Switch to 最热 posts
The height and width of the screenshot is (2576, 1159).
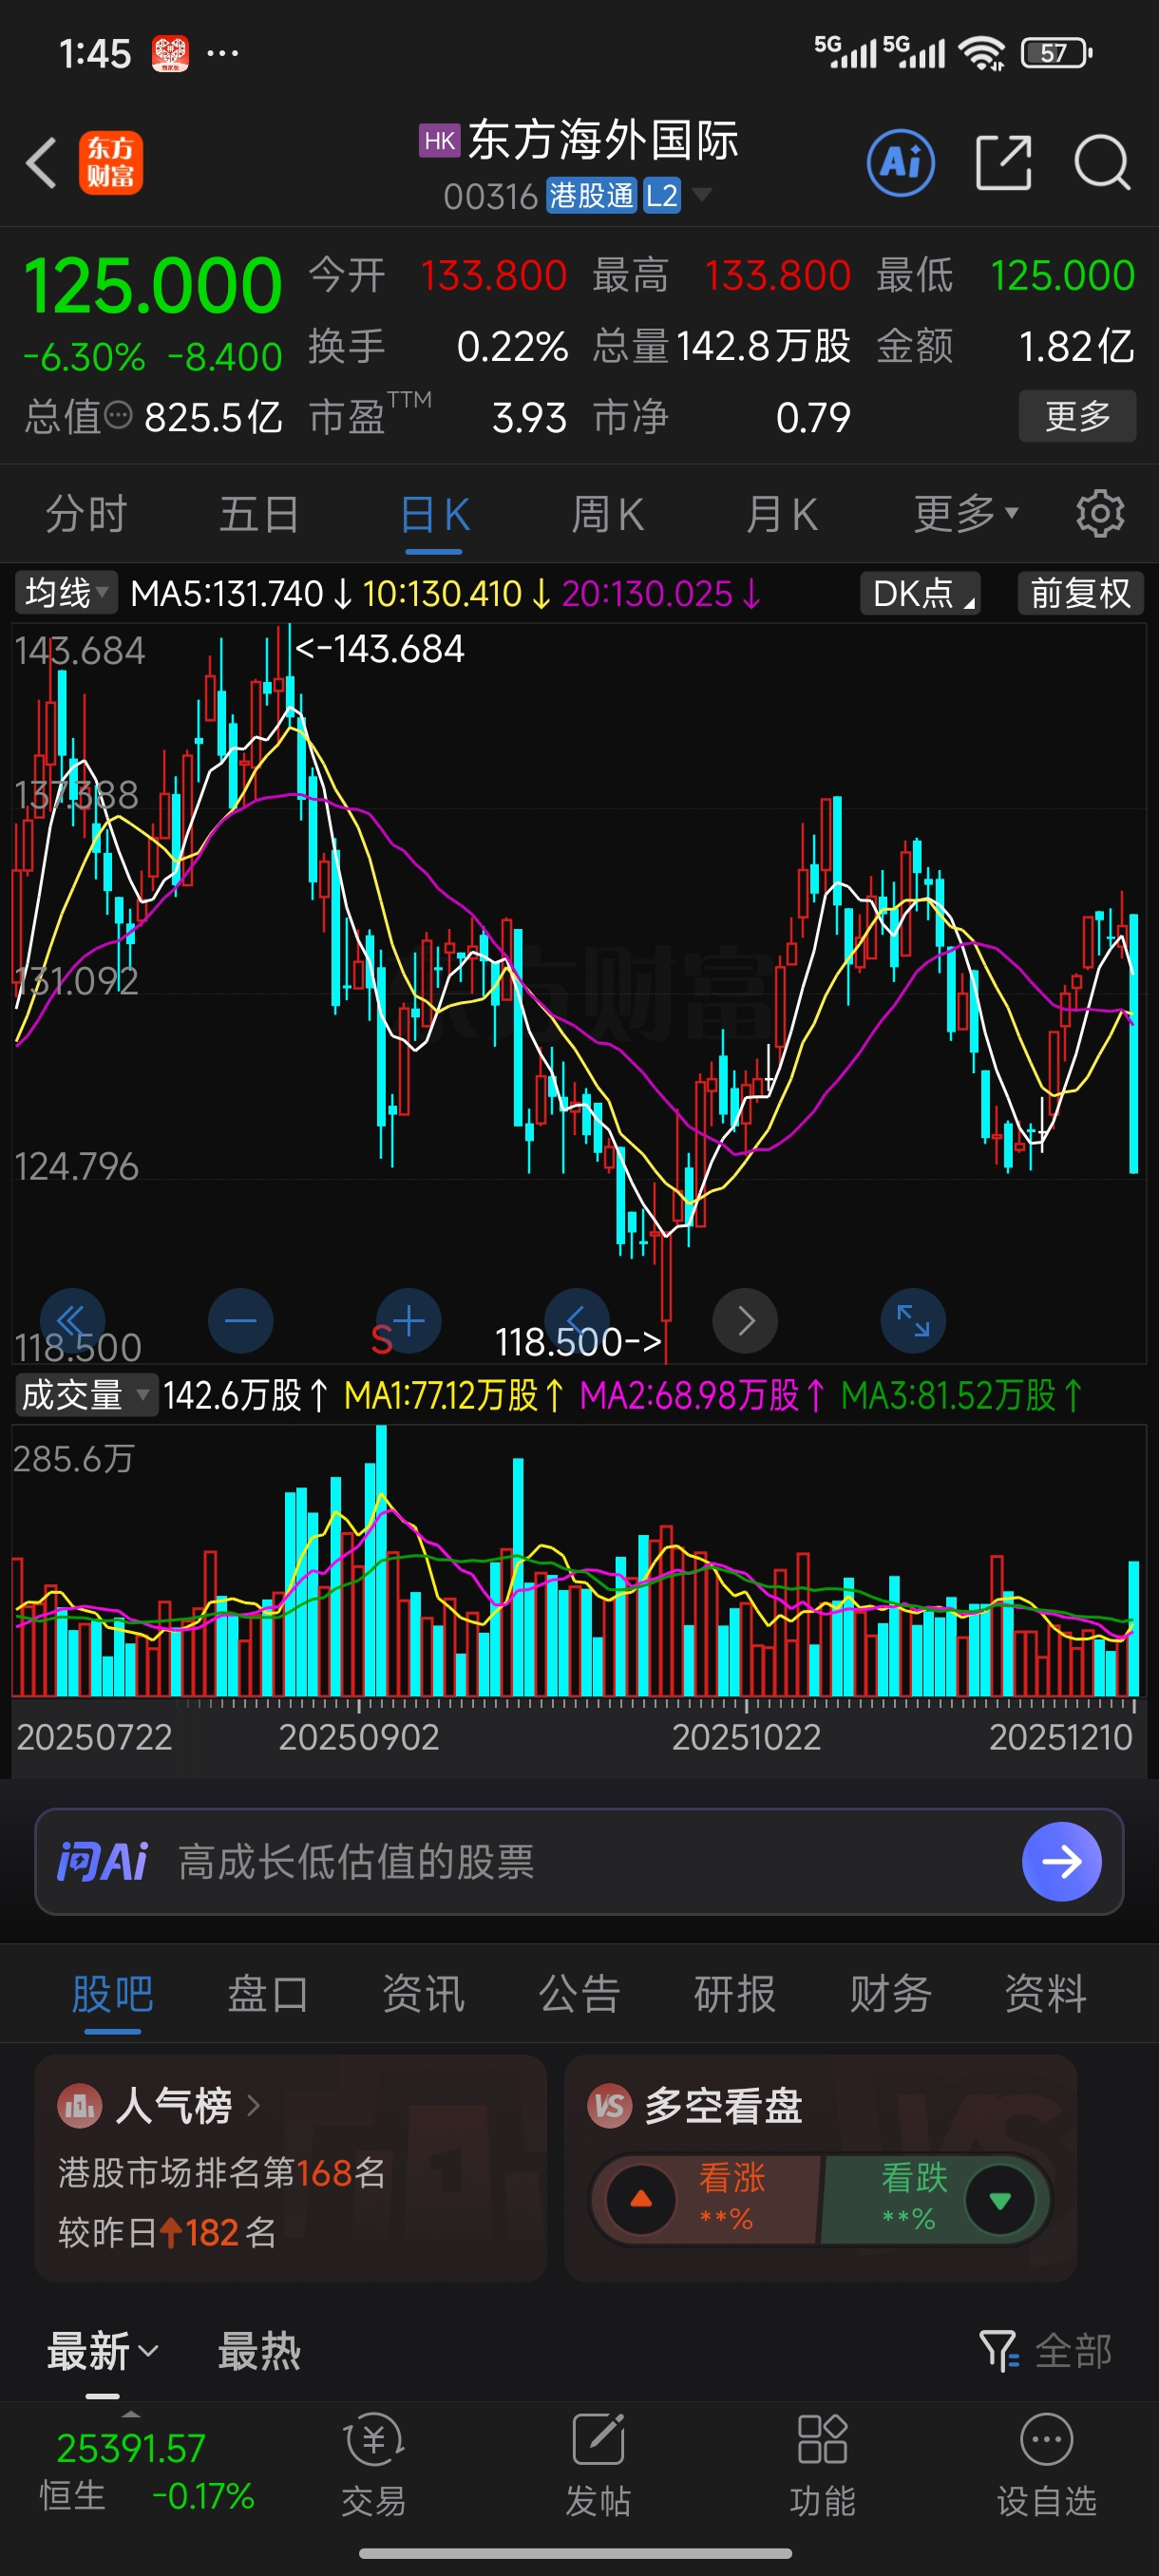pos(259,2351)
